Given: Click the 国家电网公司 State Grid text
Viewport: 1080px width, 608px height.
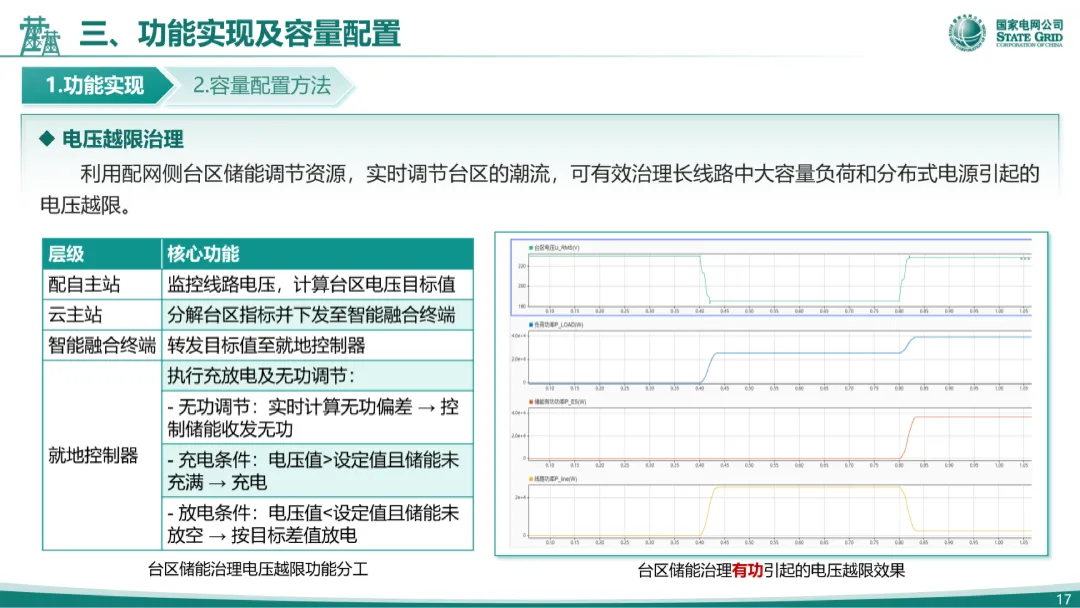Looking at the screenshot, I should click(x=1029, y=32).
